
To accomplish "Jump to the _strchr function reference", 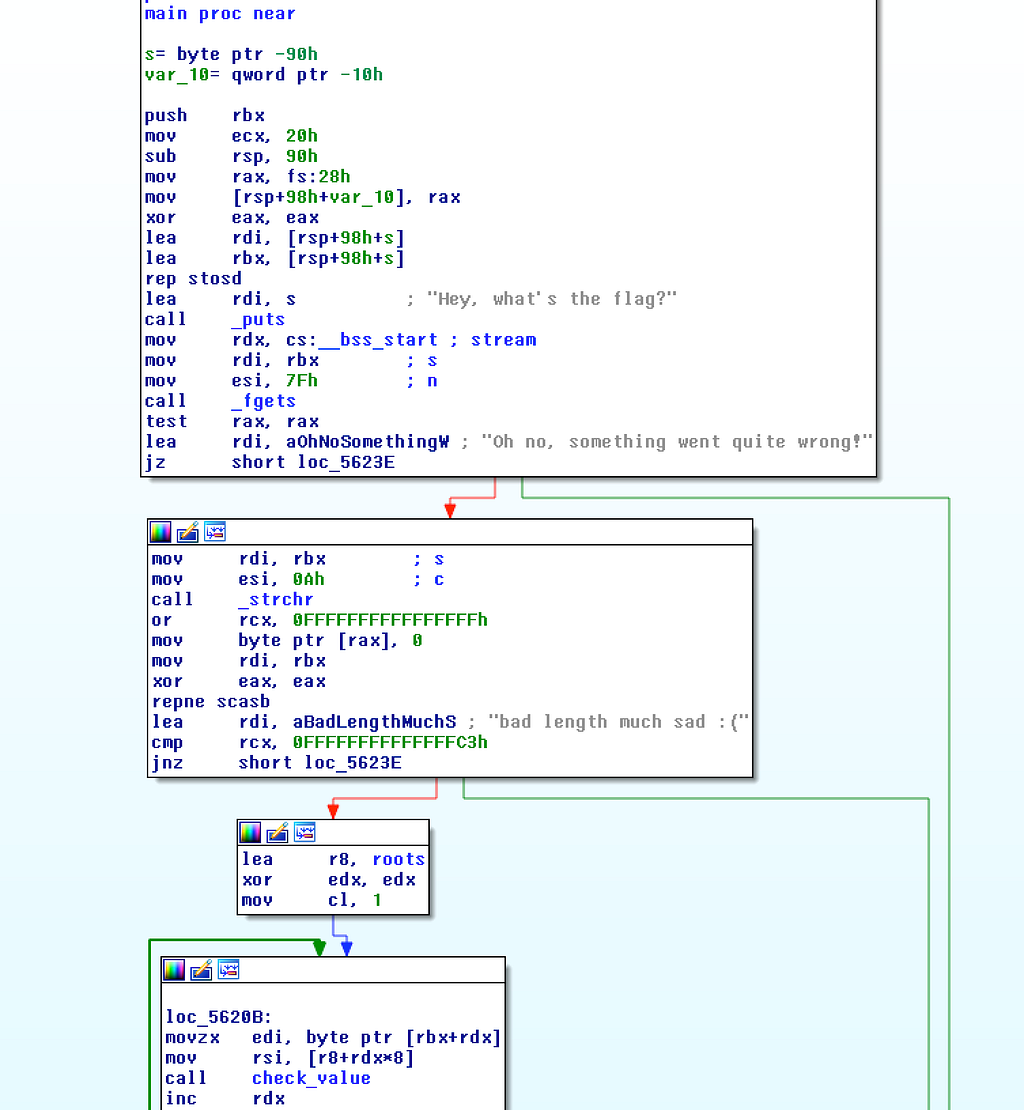I will click(x=275, y=600).
